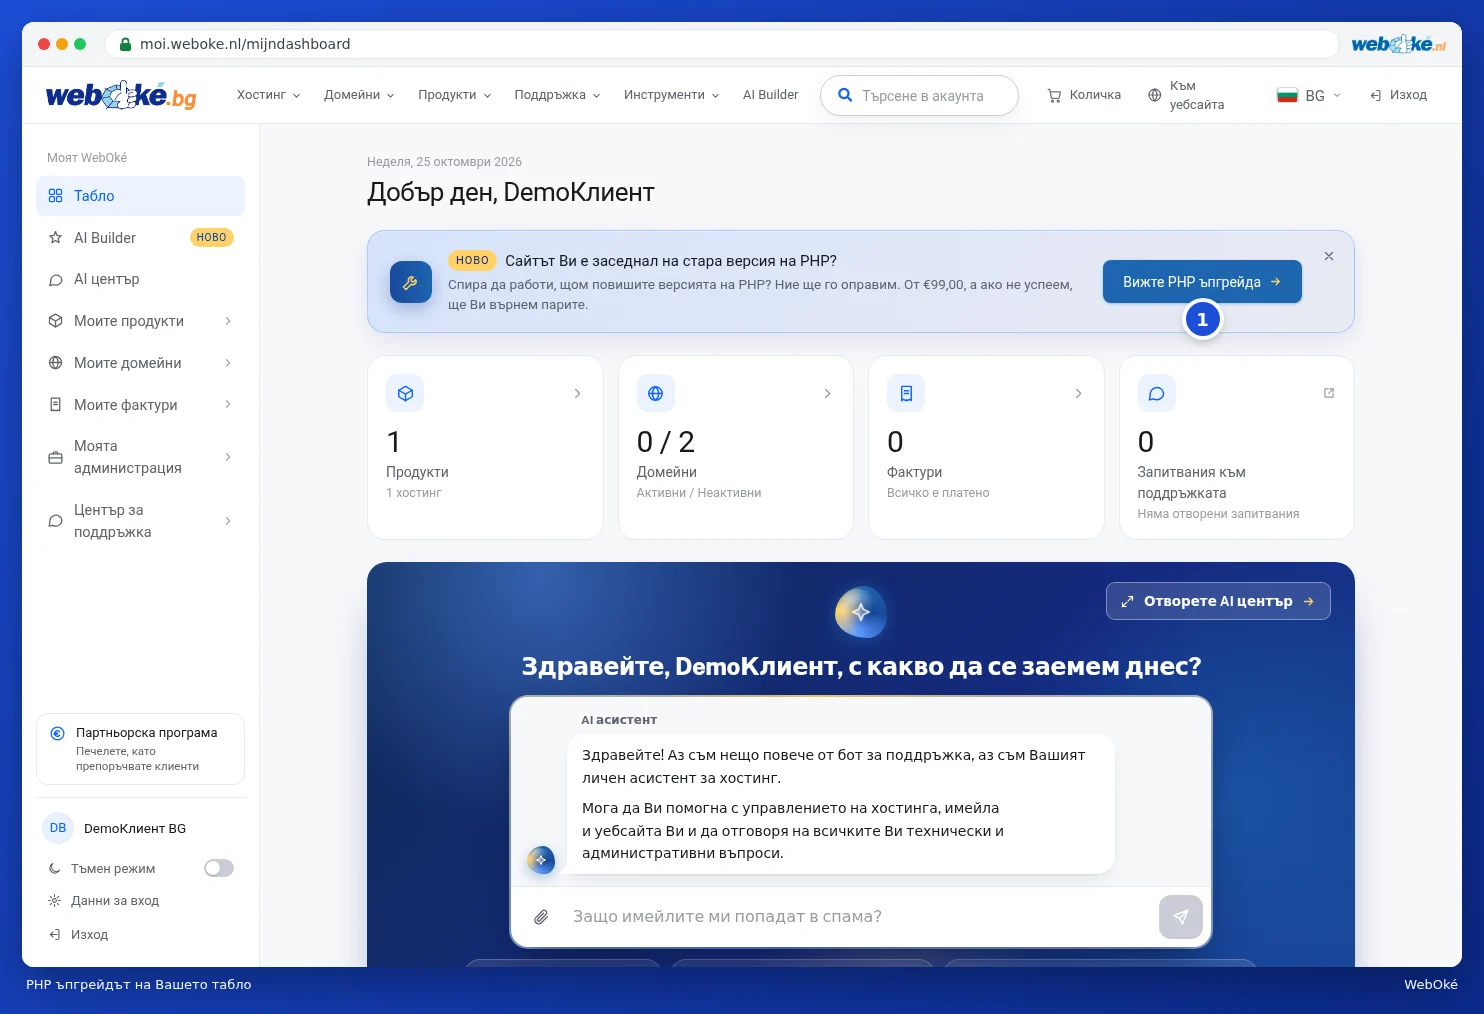Screen dimensions: 1484x1014
Task: Open the Инструменти menu
Action: click(x=672, y=95)
